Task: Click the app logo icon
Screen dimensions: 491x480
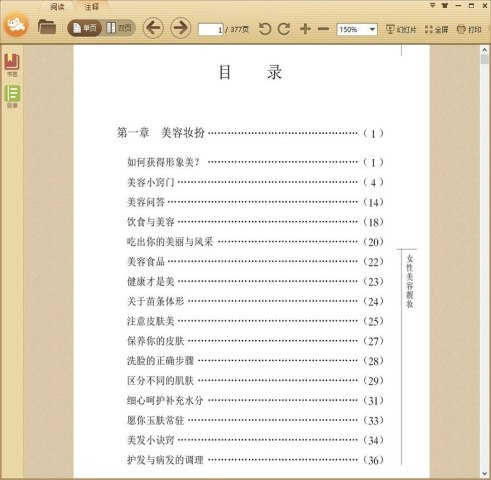Action: point(16,24)
